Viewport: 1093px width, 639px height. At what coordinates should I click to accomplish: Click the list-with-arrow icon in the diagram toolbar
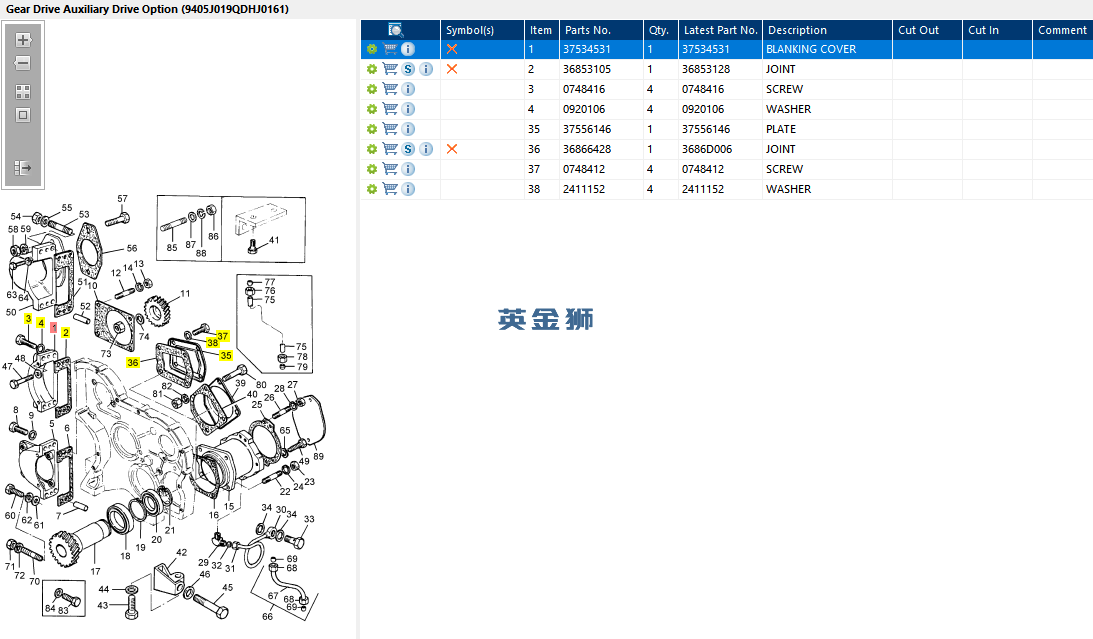23,168
